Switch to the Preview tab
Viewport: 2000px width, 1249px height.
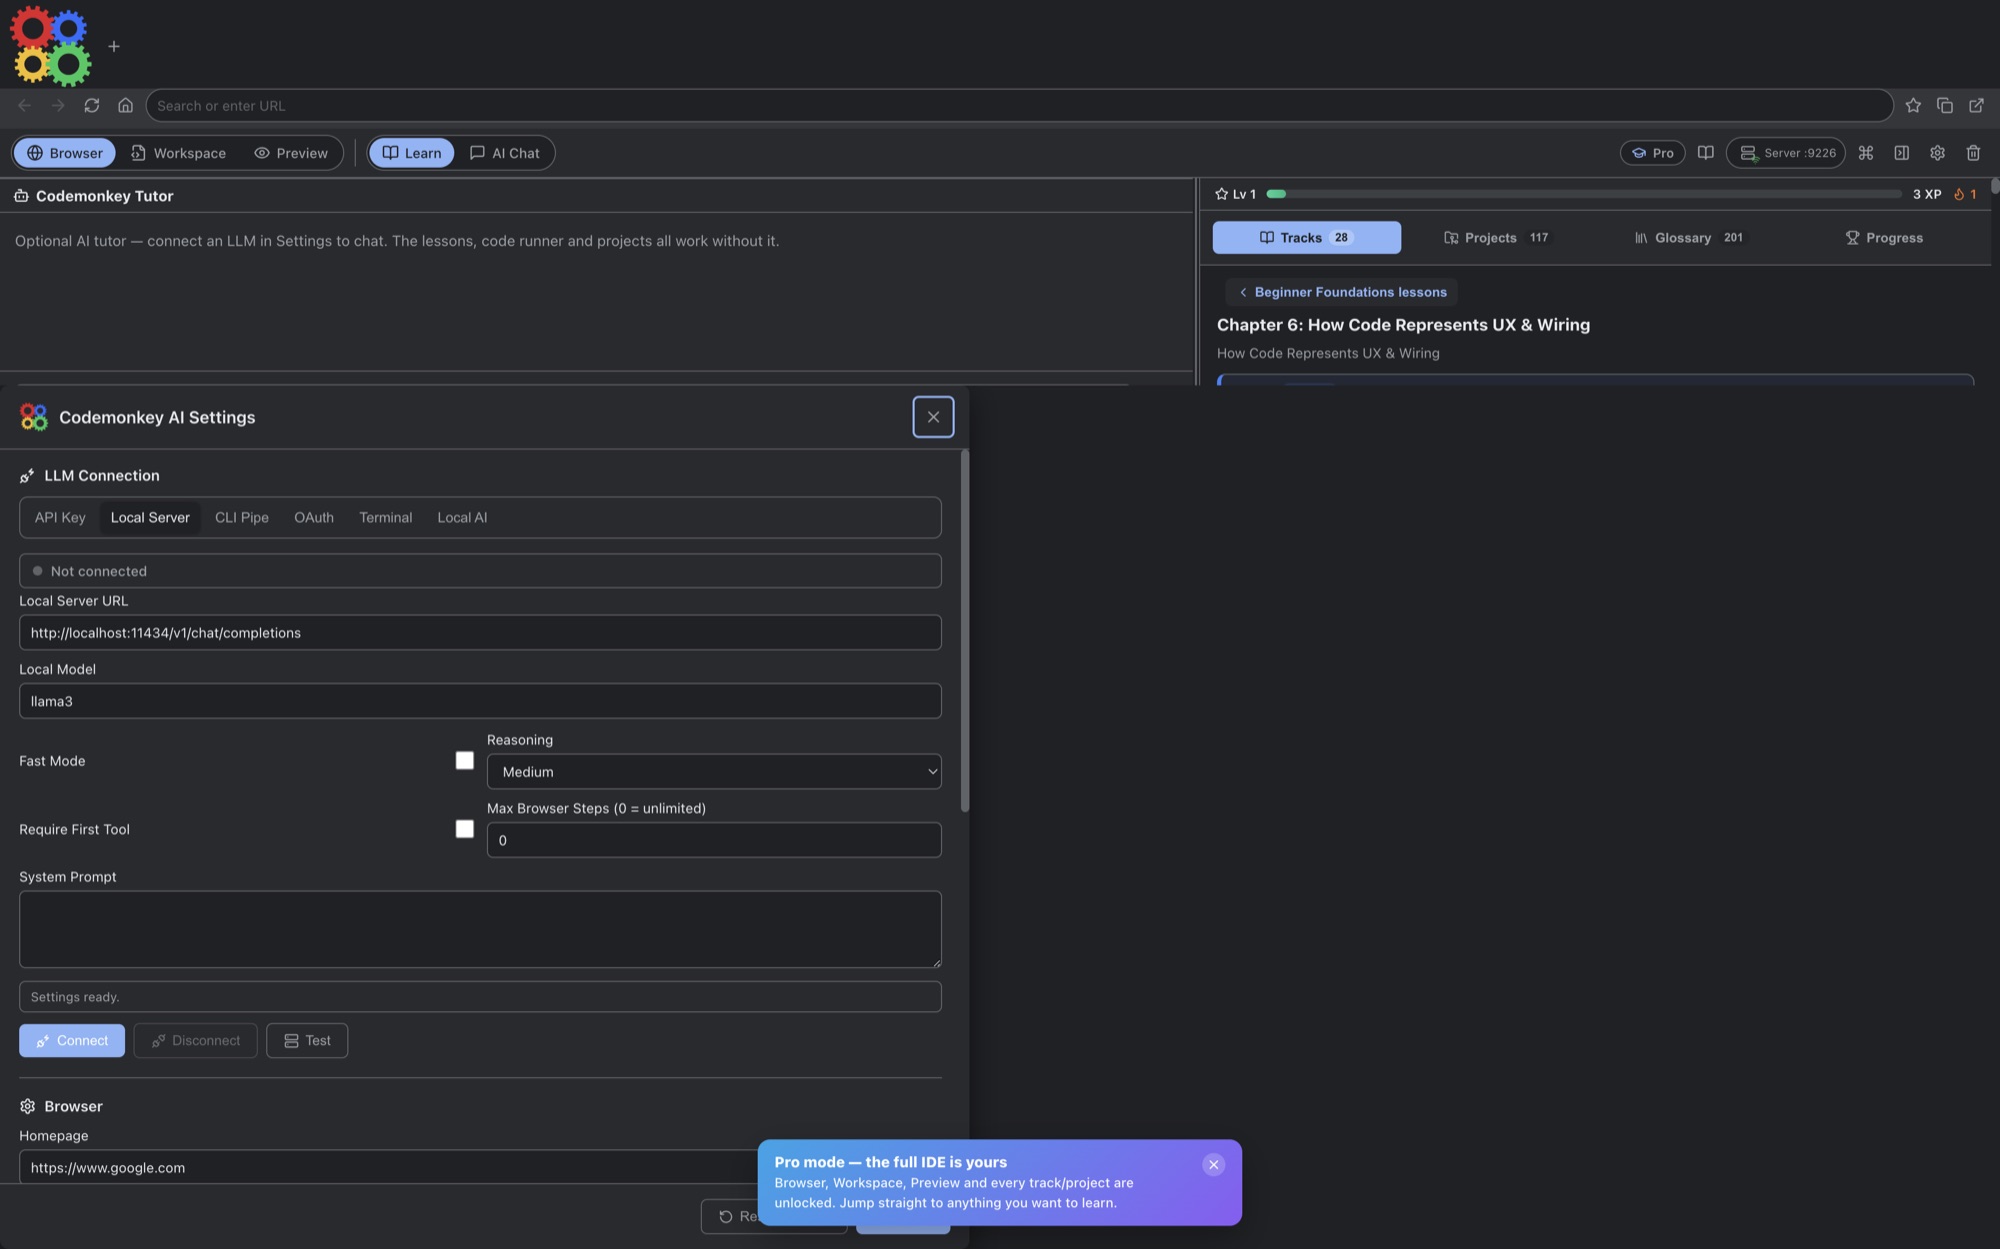(291, 153)
